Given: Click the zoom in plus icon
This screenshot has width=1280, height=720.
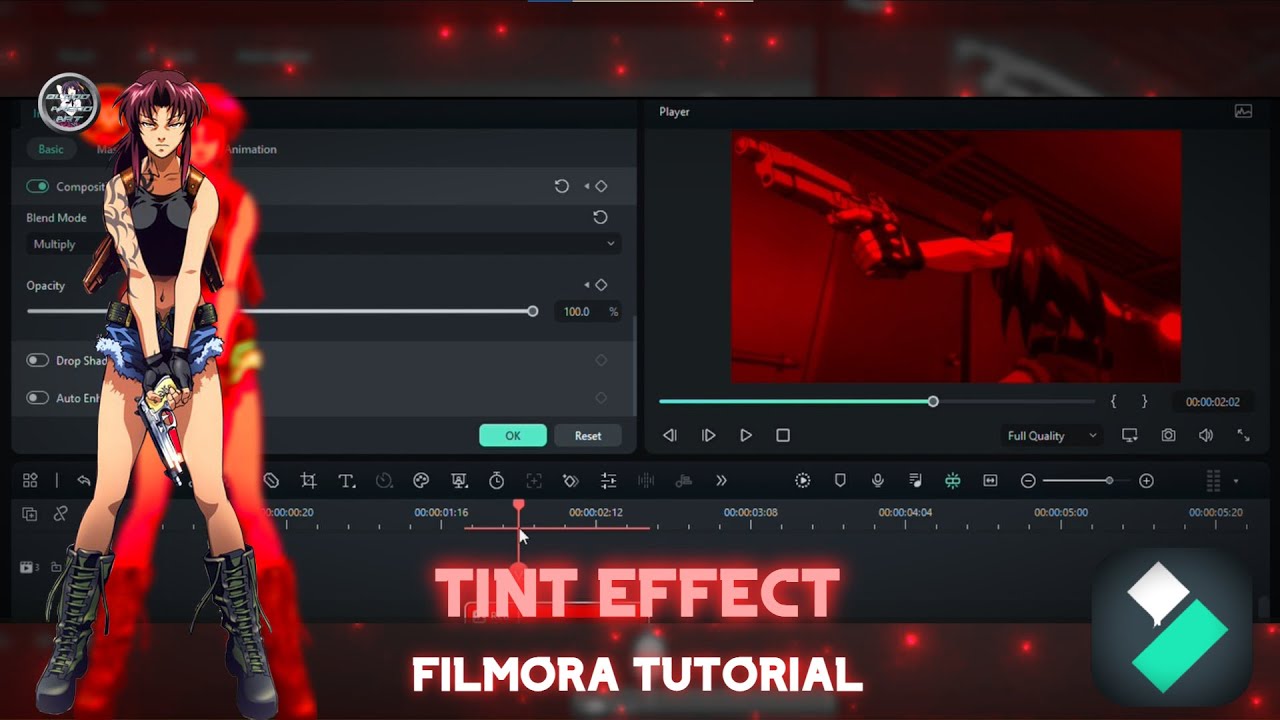Looking at the screenshot, I should pos(1147,481).
